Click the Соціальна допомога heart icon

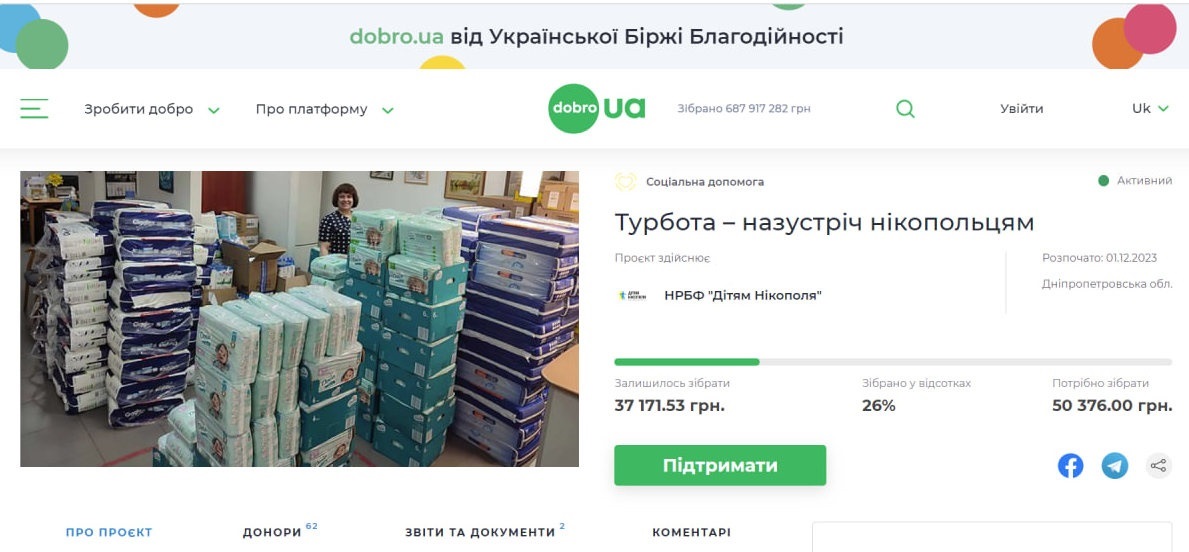(626, 182)
